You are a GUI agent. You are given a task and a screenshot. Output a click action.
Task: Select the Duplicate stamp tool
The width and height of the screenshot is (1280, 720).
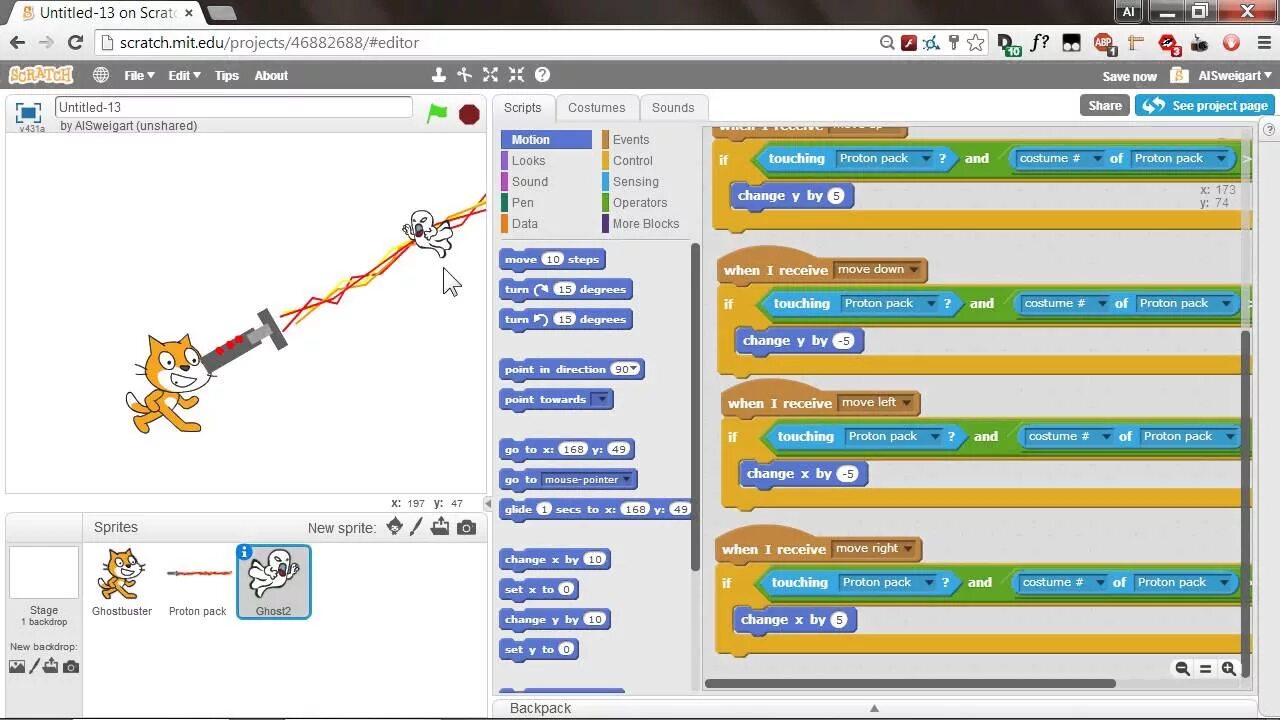click(x=438, y=75)
